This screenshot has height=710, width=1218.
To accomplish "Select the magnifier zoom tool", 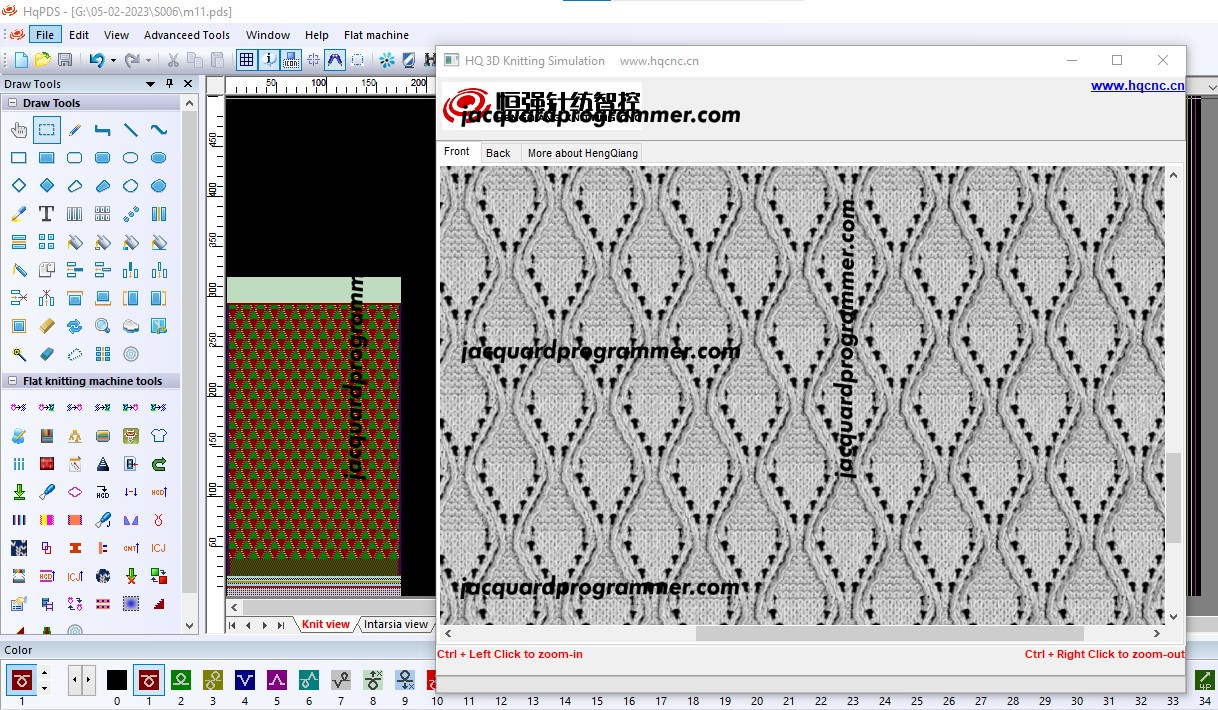I will (x=103, y=326).
